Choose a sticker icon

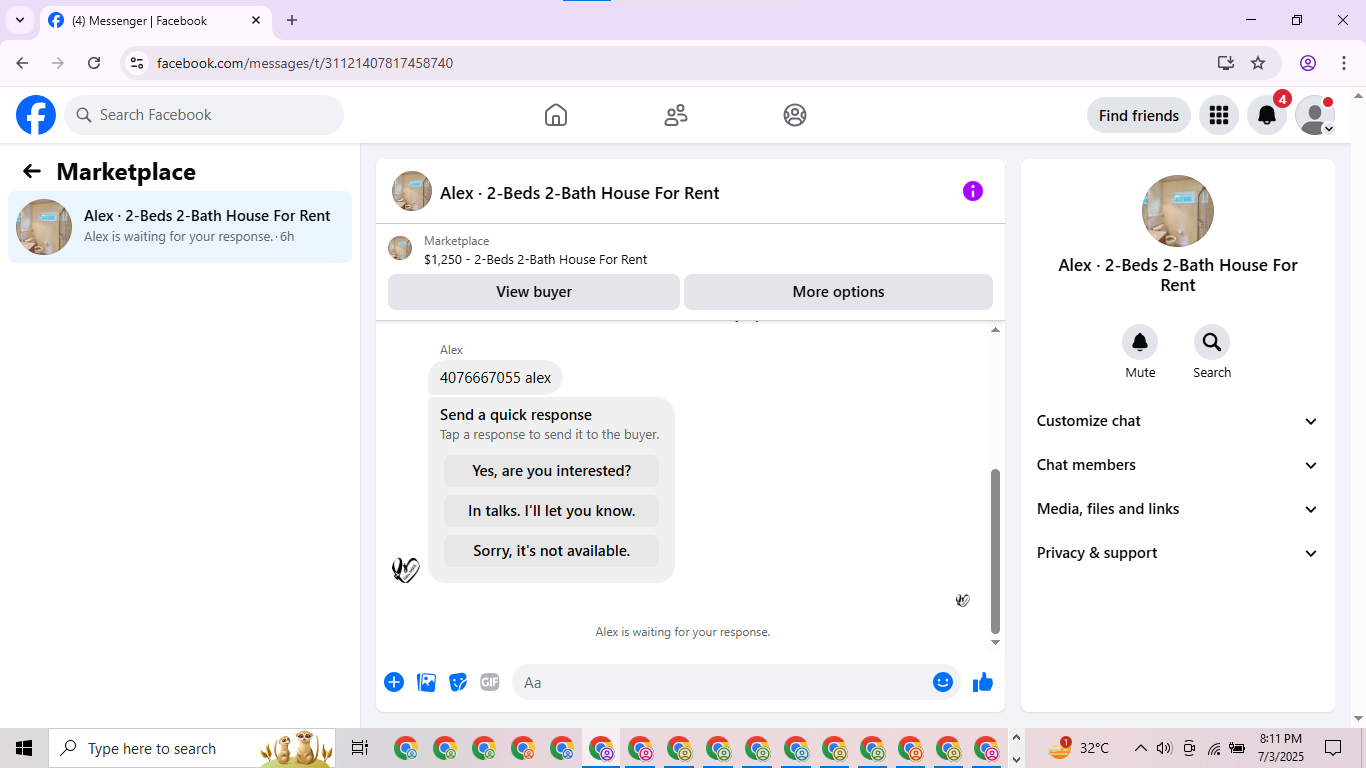pyautogui.click(x=458, y=682)
